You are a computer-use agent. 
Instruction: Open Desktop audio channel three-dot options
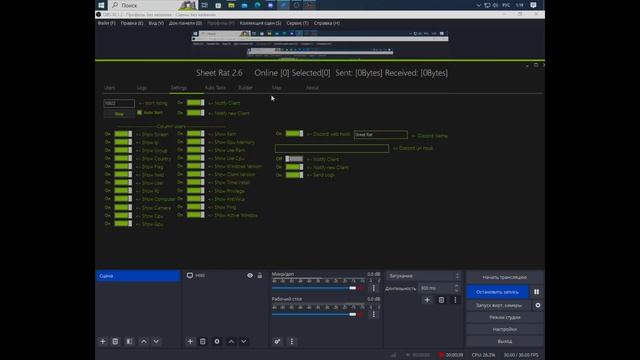373,314
